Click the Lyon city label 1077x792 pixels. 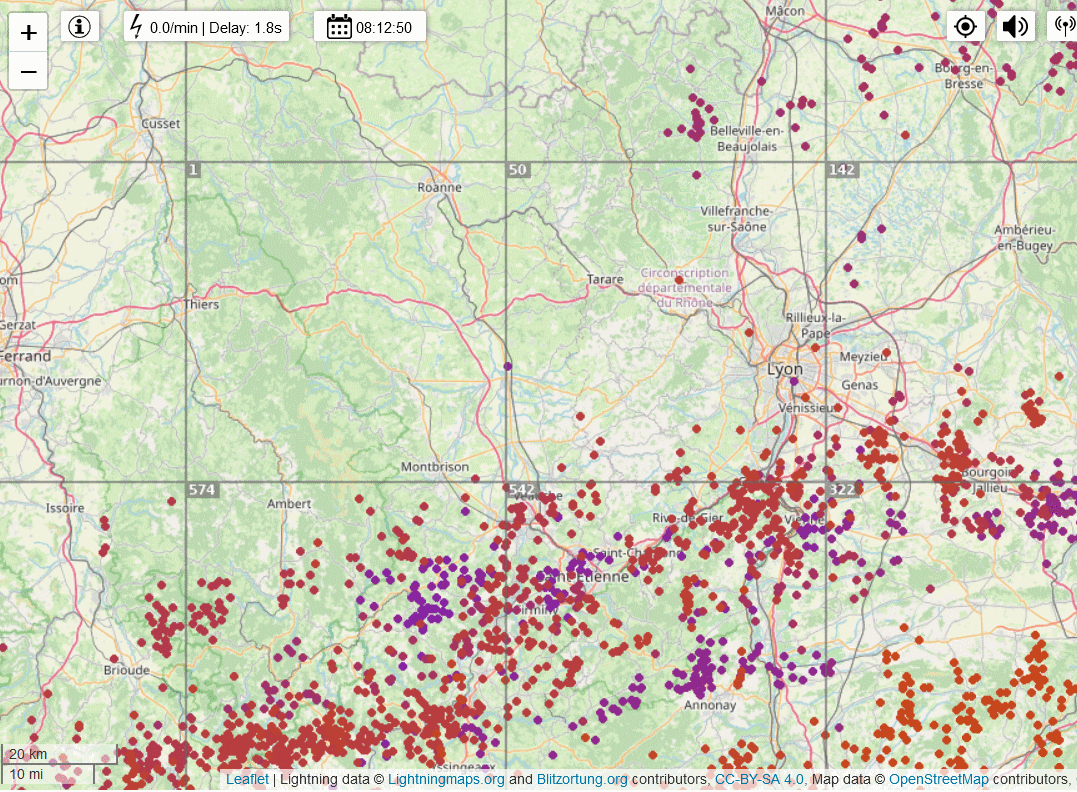pos(784,369)
